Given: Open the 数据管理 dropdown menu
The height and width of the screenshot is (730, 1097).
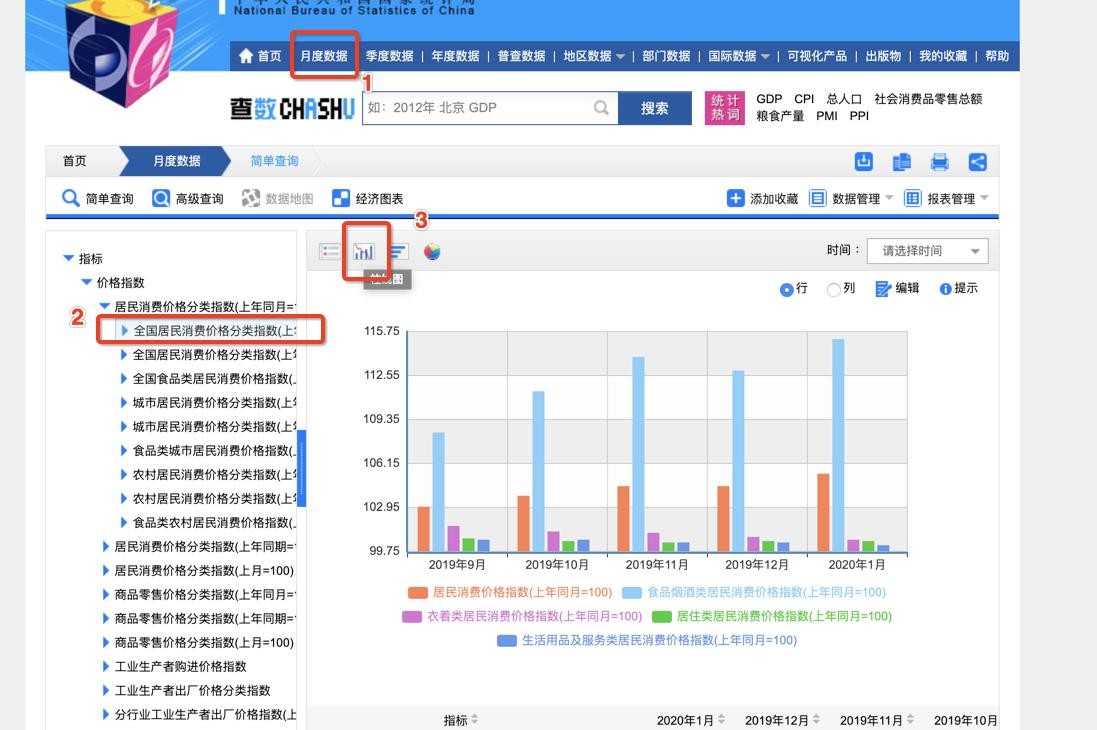Looking at the screenshot, I should coord(851,198).
